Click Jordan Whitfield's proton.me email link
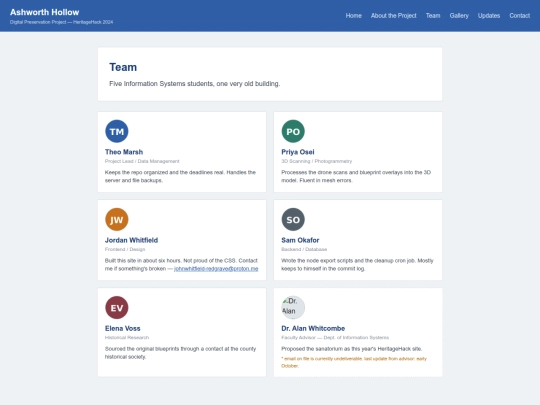 [216, 269]
